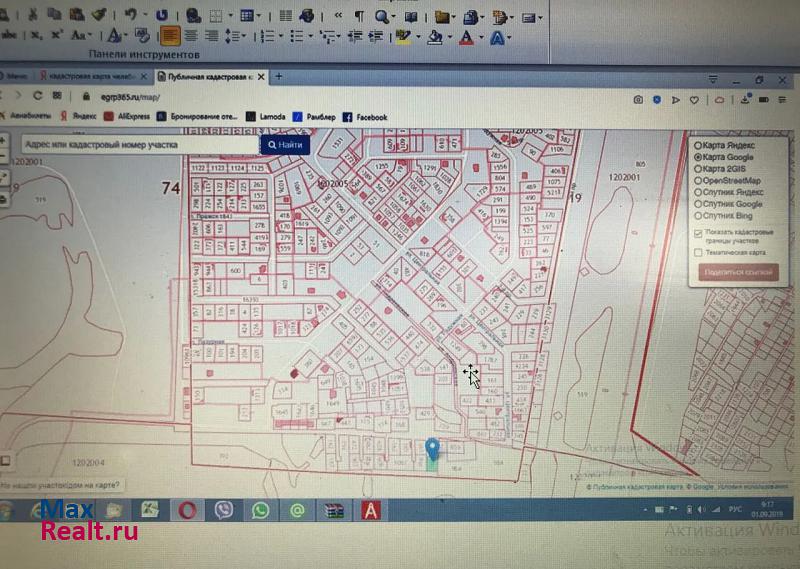Open the Opera browser taskbar icon
800x569 pixels.
[x=187, y=510]
